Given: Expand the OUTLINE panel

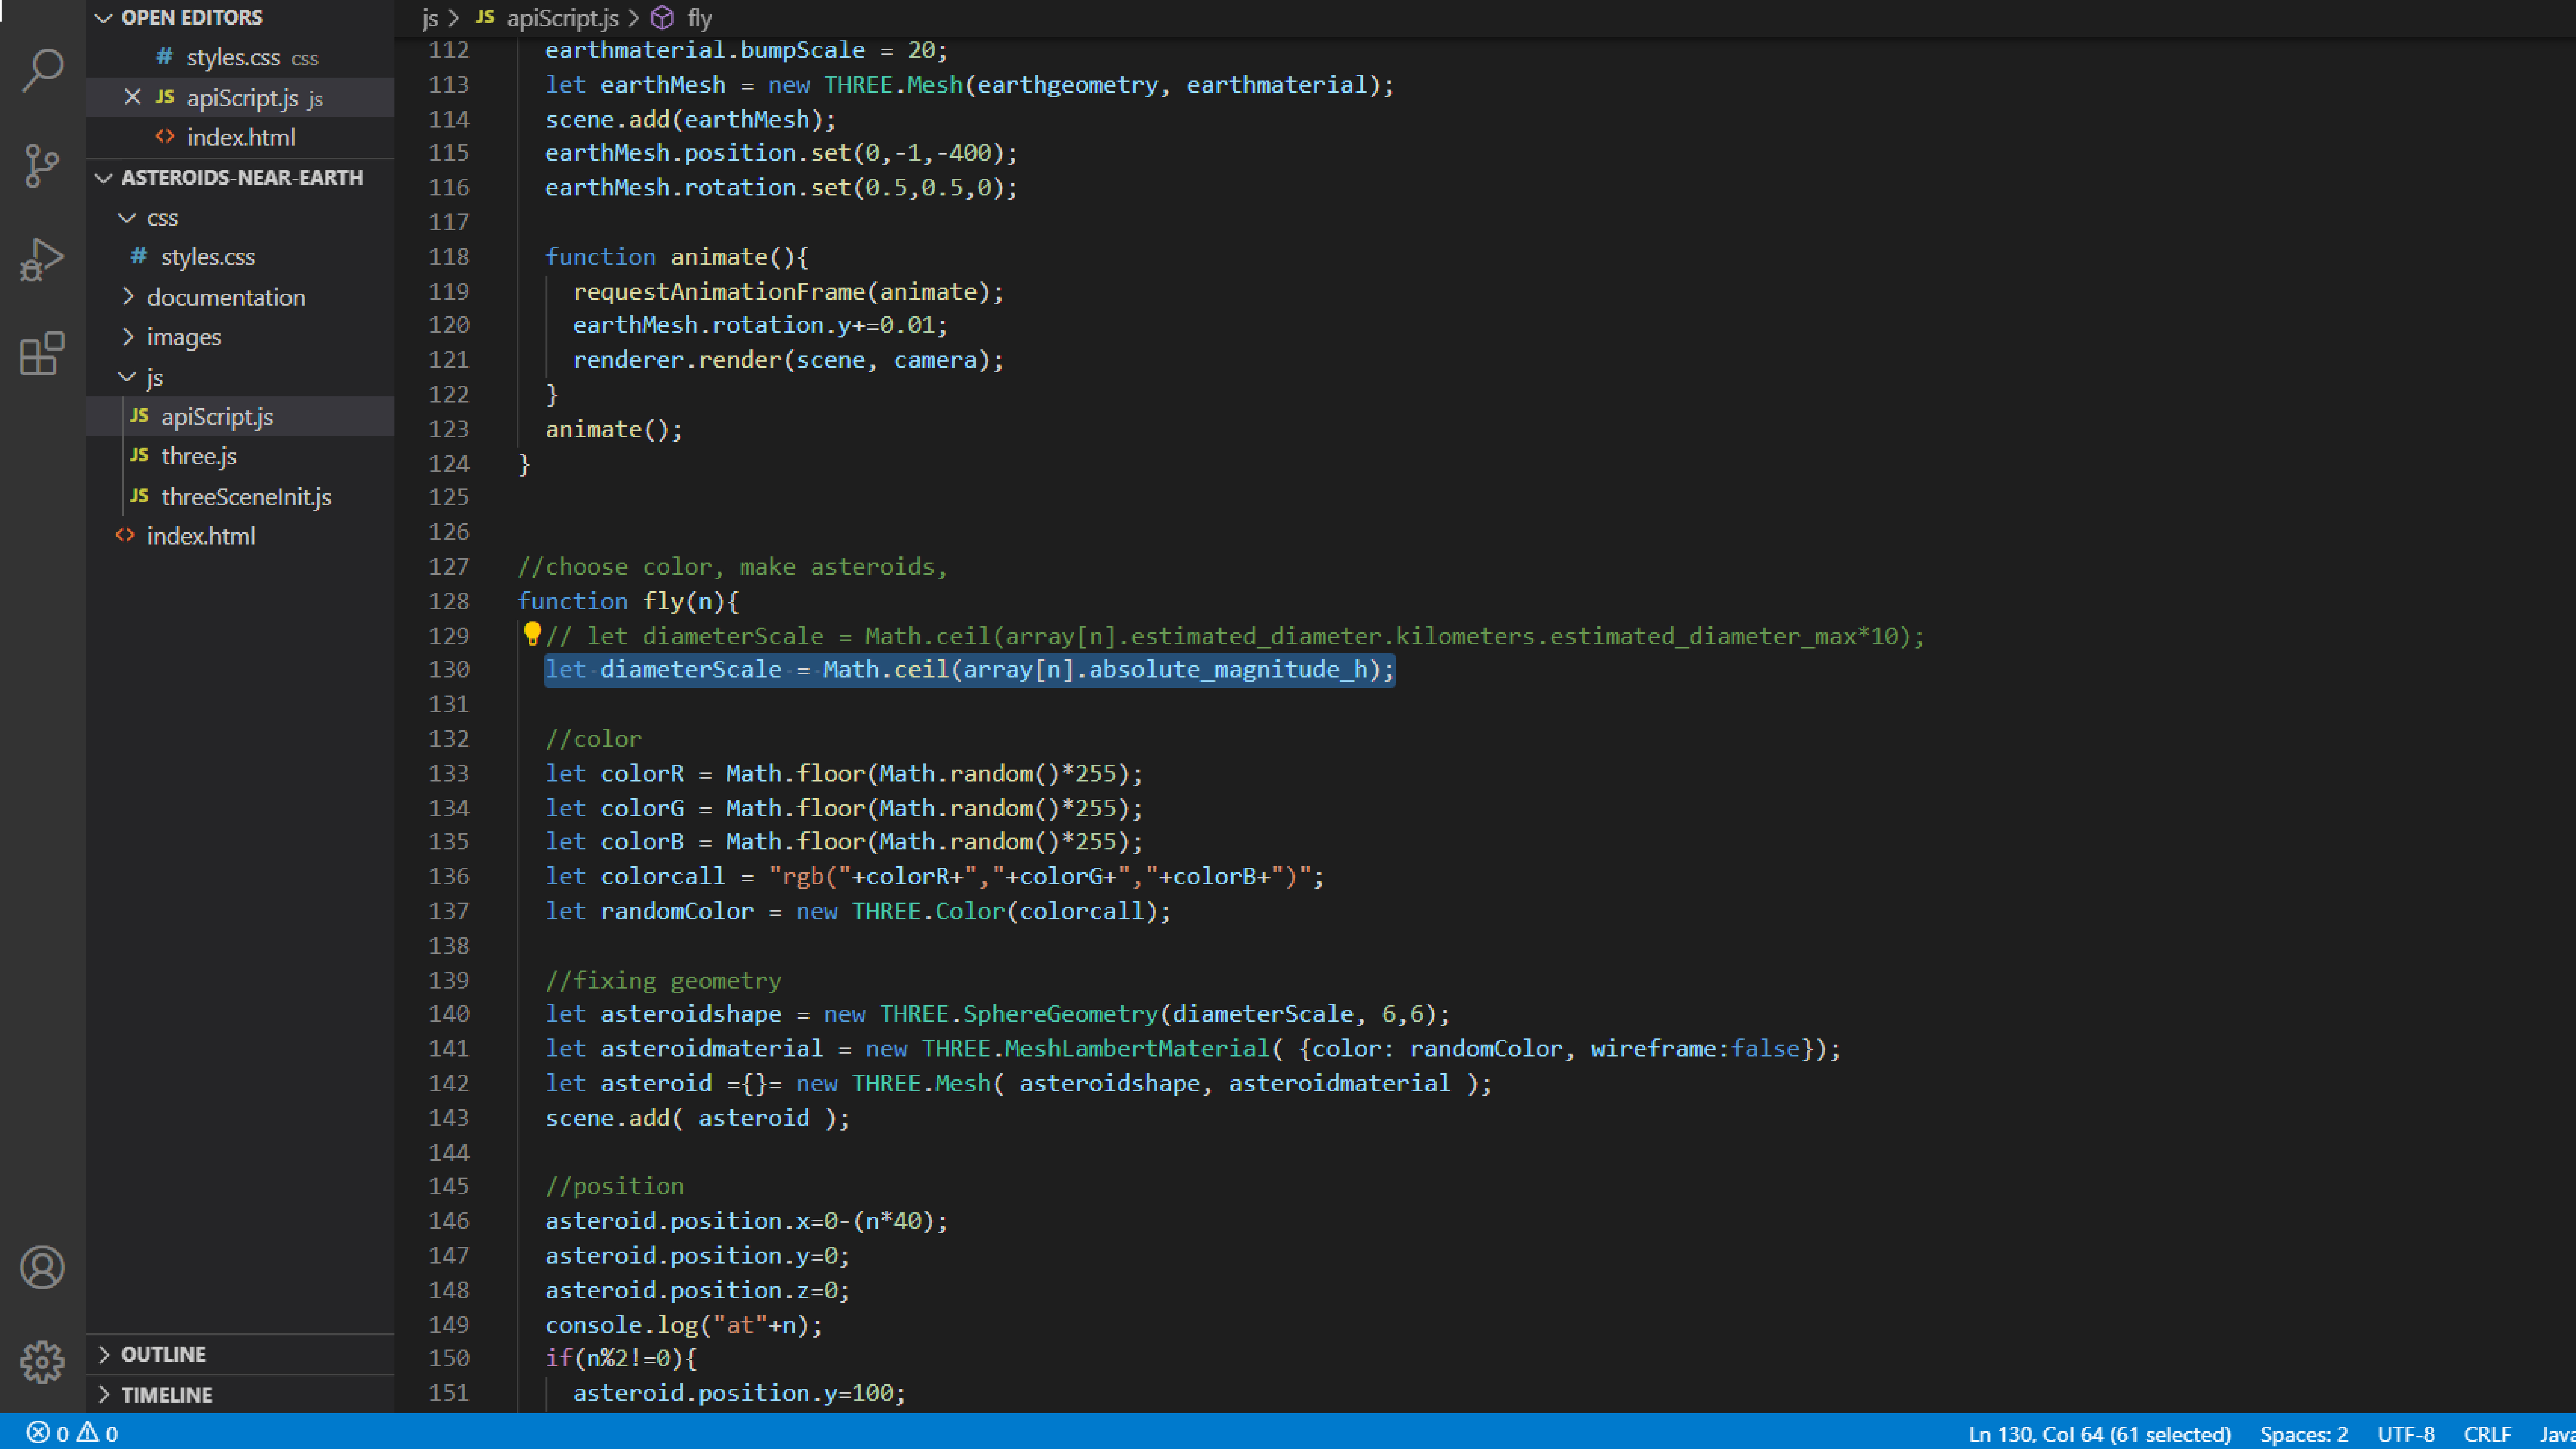Looking at the screenshot, I should click(x=163, y=1354).
